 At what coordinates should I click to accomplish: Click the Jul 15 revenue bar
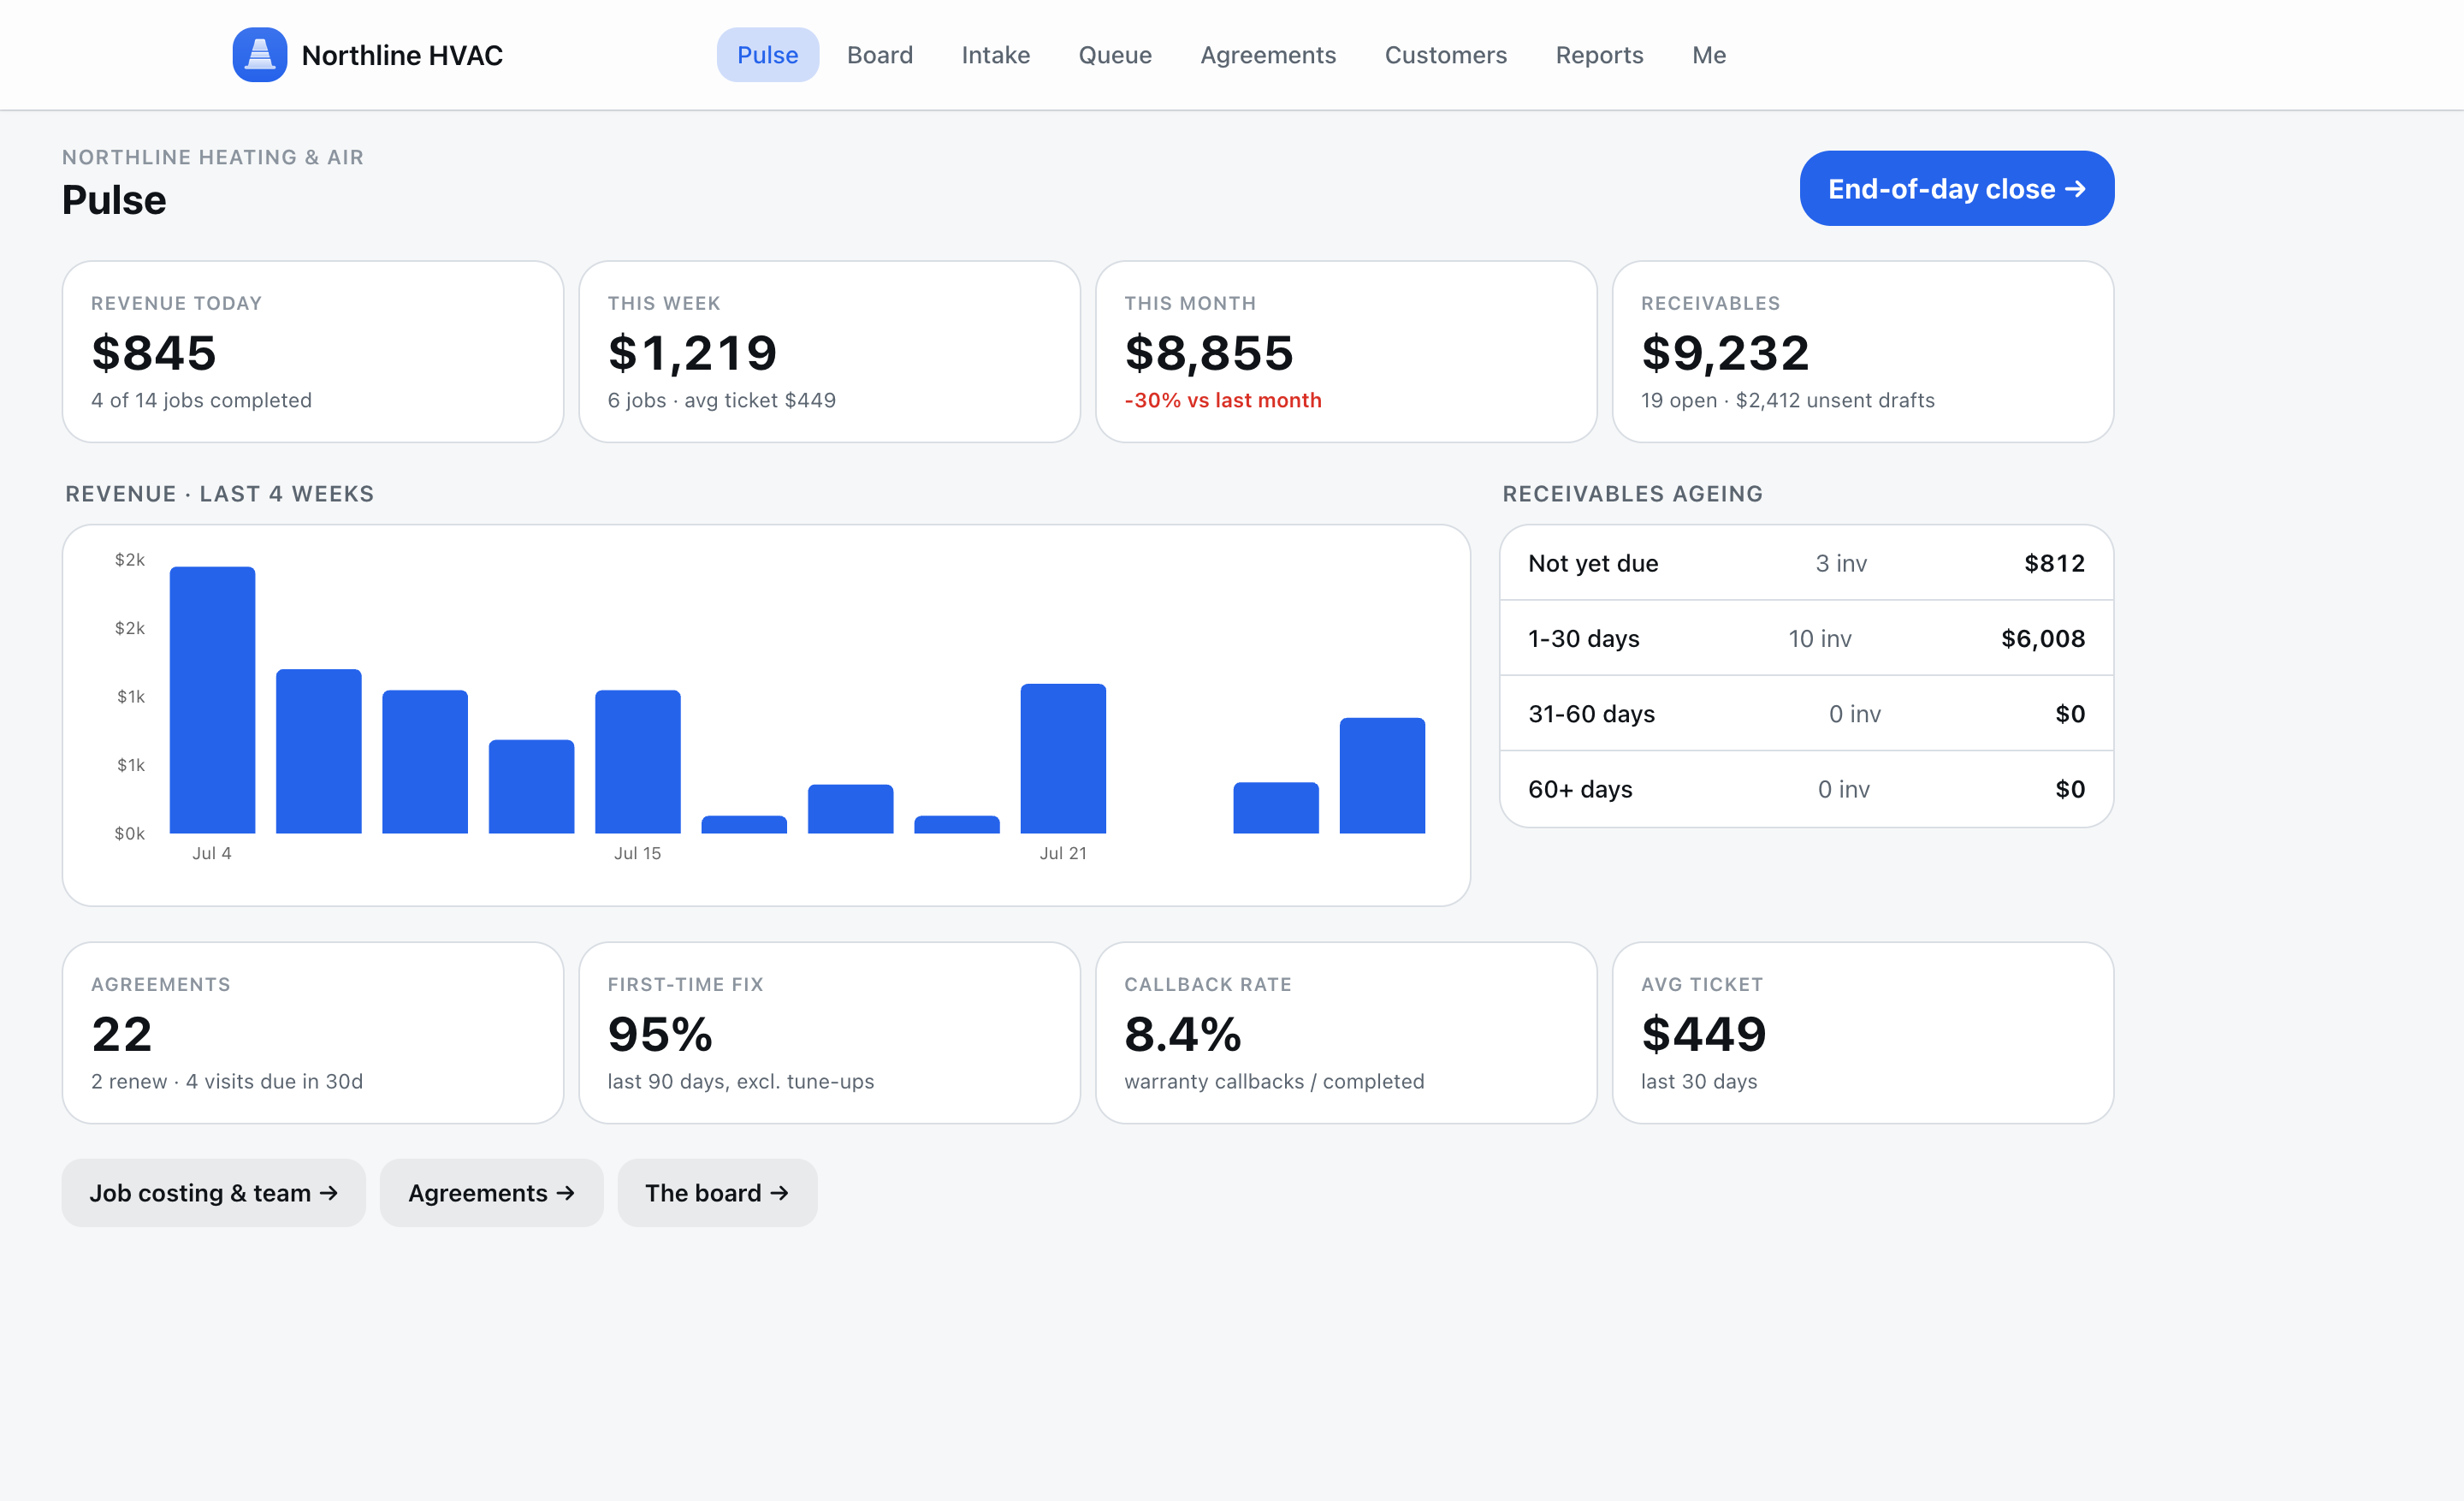(x=637, y=761)
